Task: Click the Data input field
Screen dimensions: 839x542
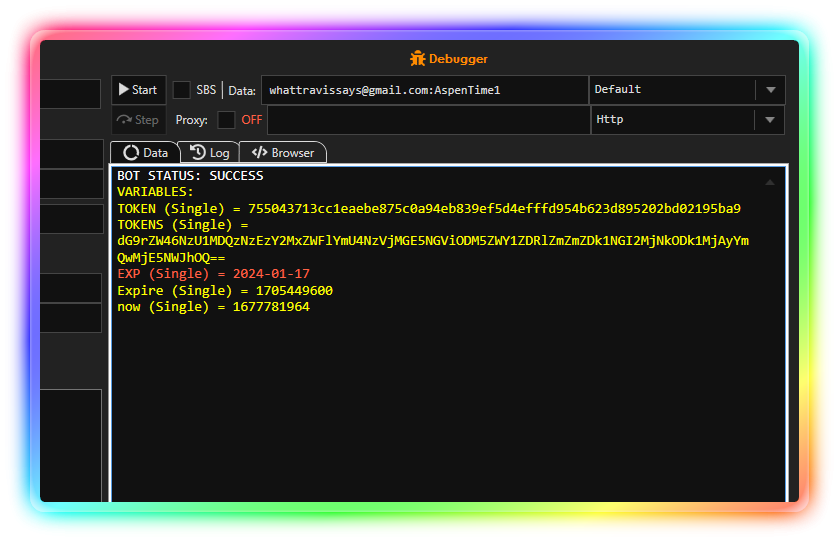Action: coord(425,90)
